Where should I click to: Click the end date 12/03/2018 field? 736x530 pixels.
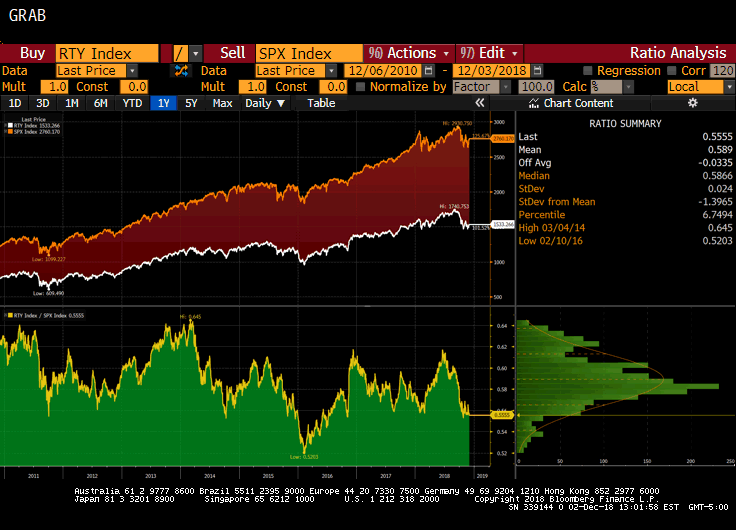click(x=492, y=71)
